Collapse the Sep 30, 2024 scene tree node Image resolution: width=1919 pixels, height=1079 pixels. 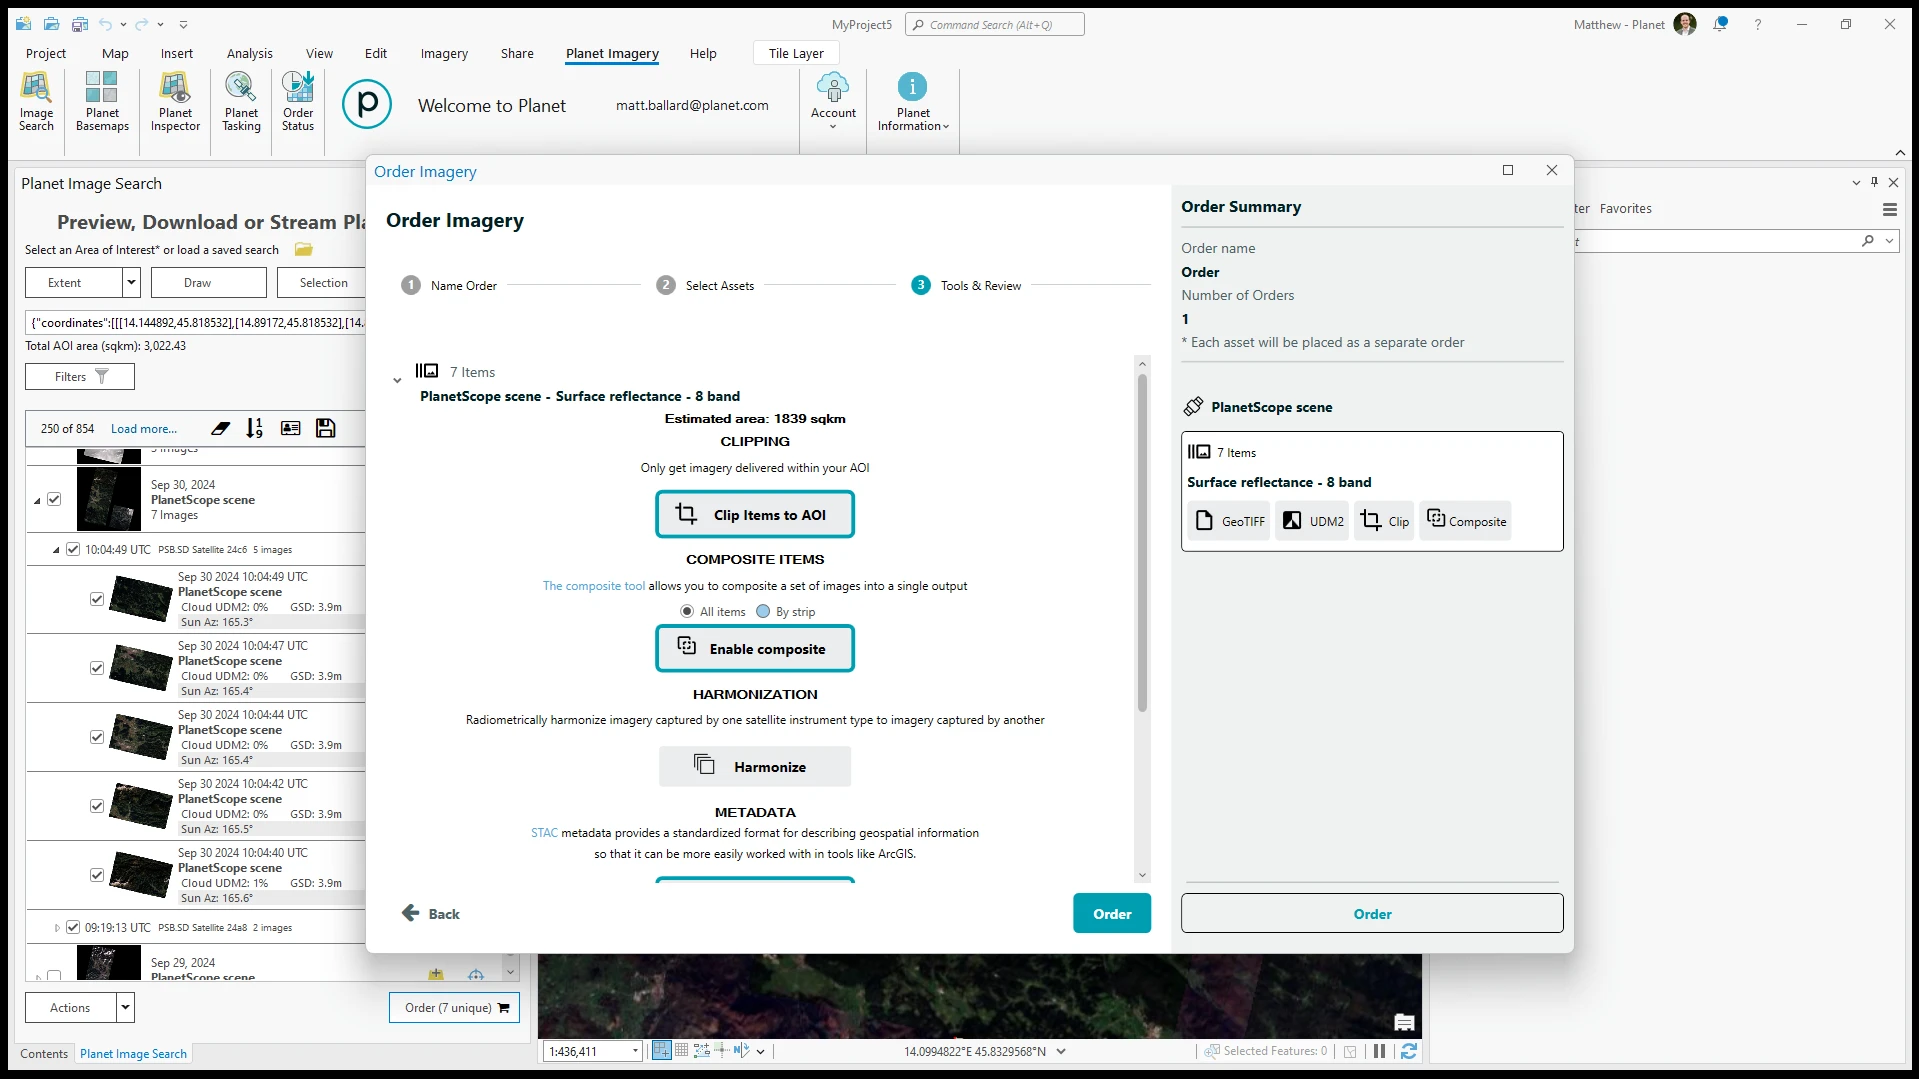[37, 500]
